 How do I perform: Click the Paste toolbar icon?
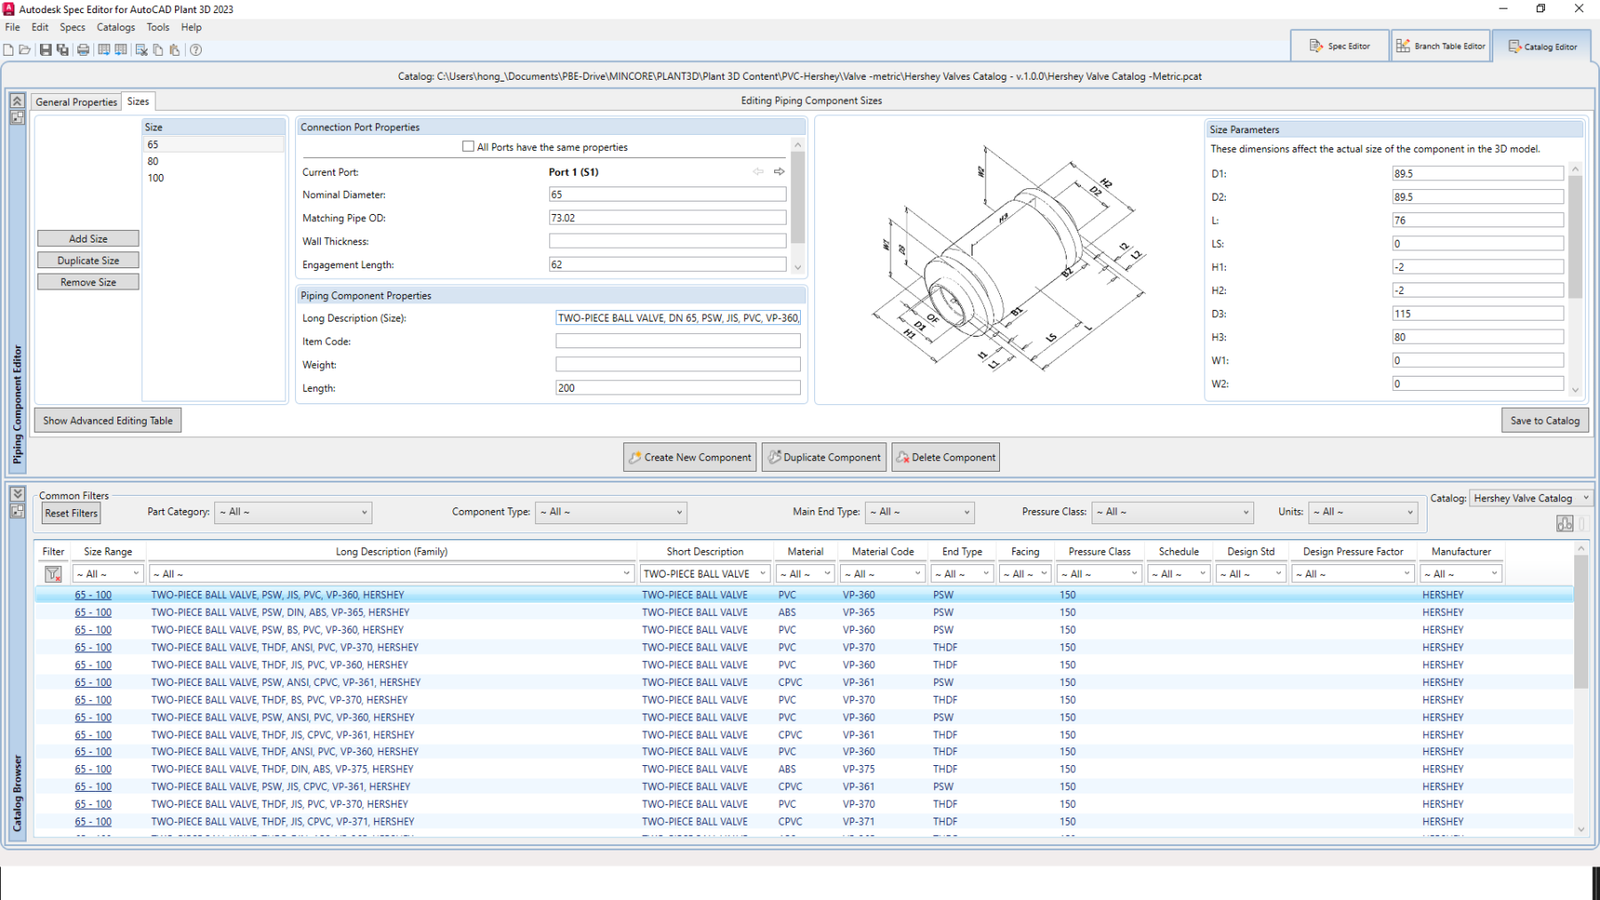pyautogui.click(x=174, y=50)
